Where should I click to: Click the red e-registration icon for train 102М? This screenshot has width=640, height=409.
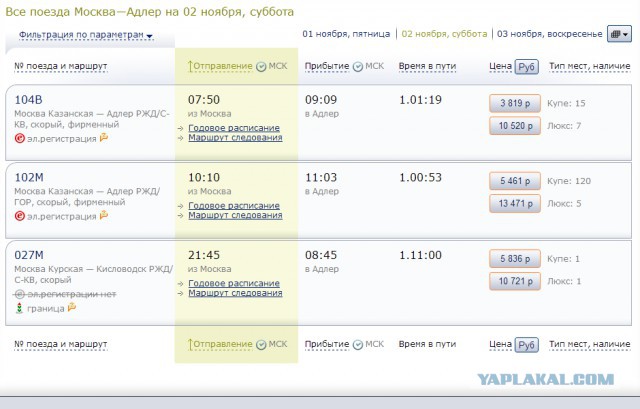pos(20,216)
